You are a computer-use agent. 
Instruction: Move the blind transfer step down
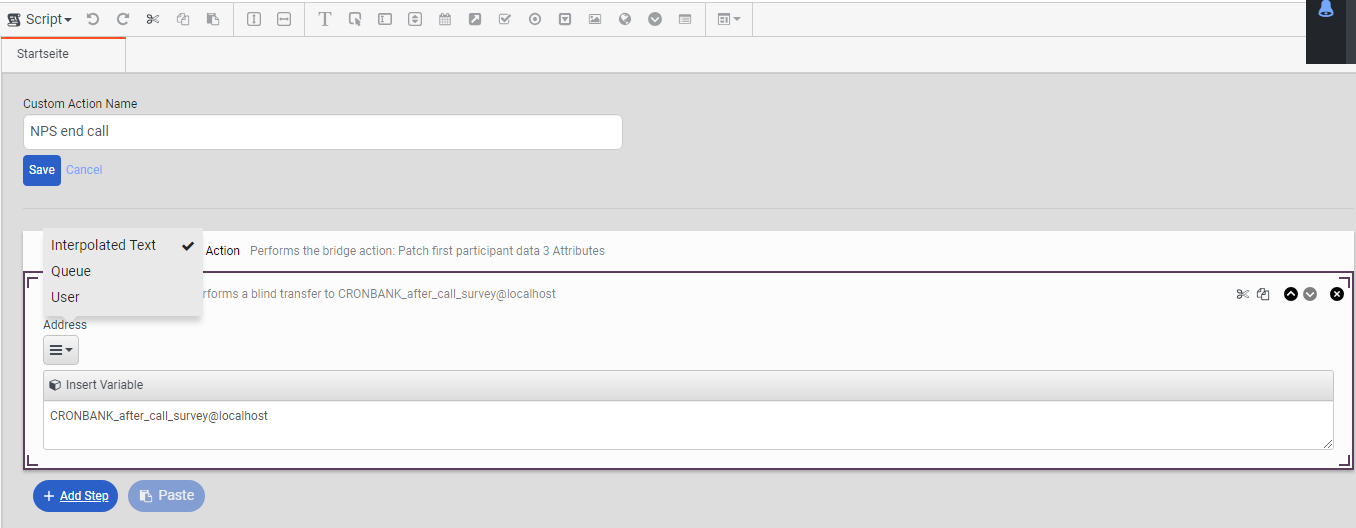click(x=1310, y=294)
